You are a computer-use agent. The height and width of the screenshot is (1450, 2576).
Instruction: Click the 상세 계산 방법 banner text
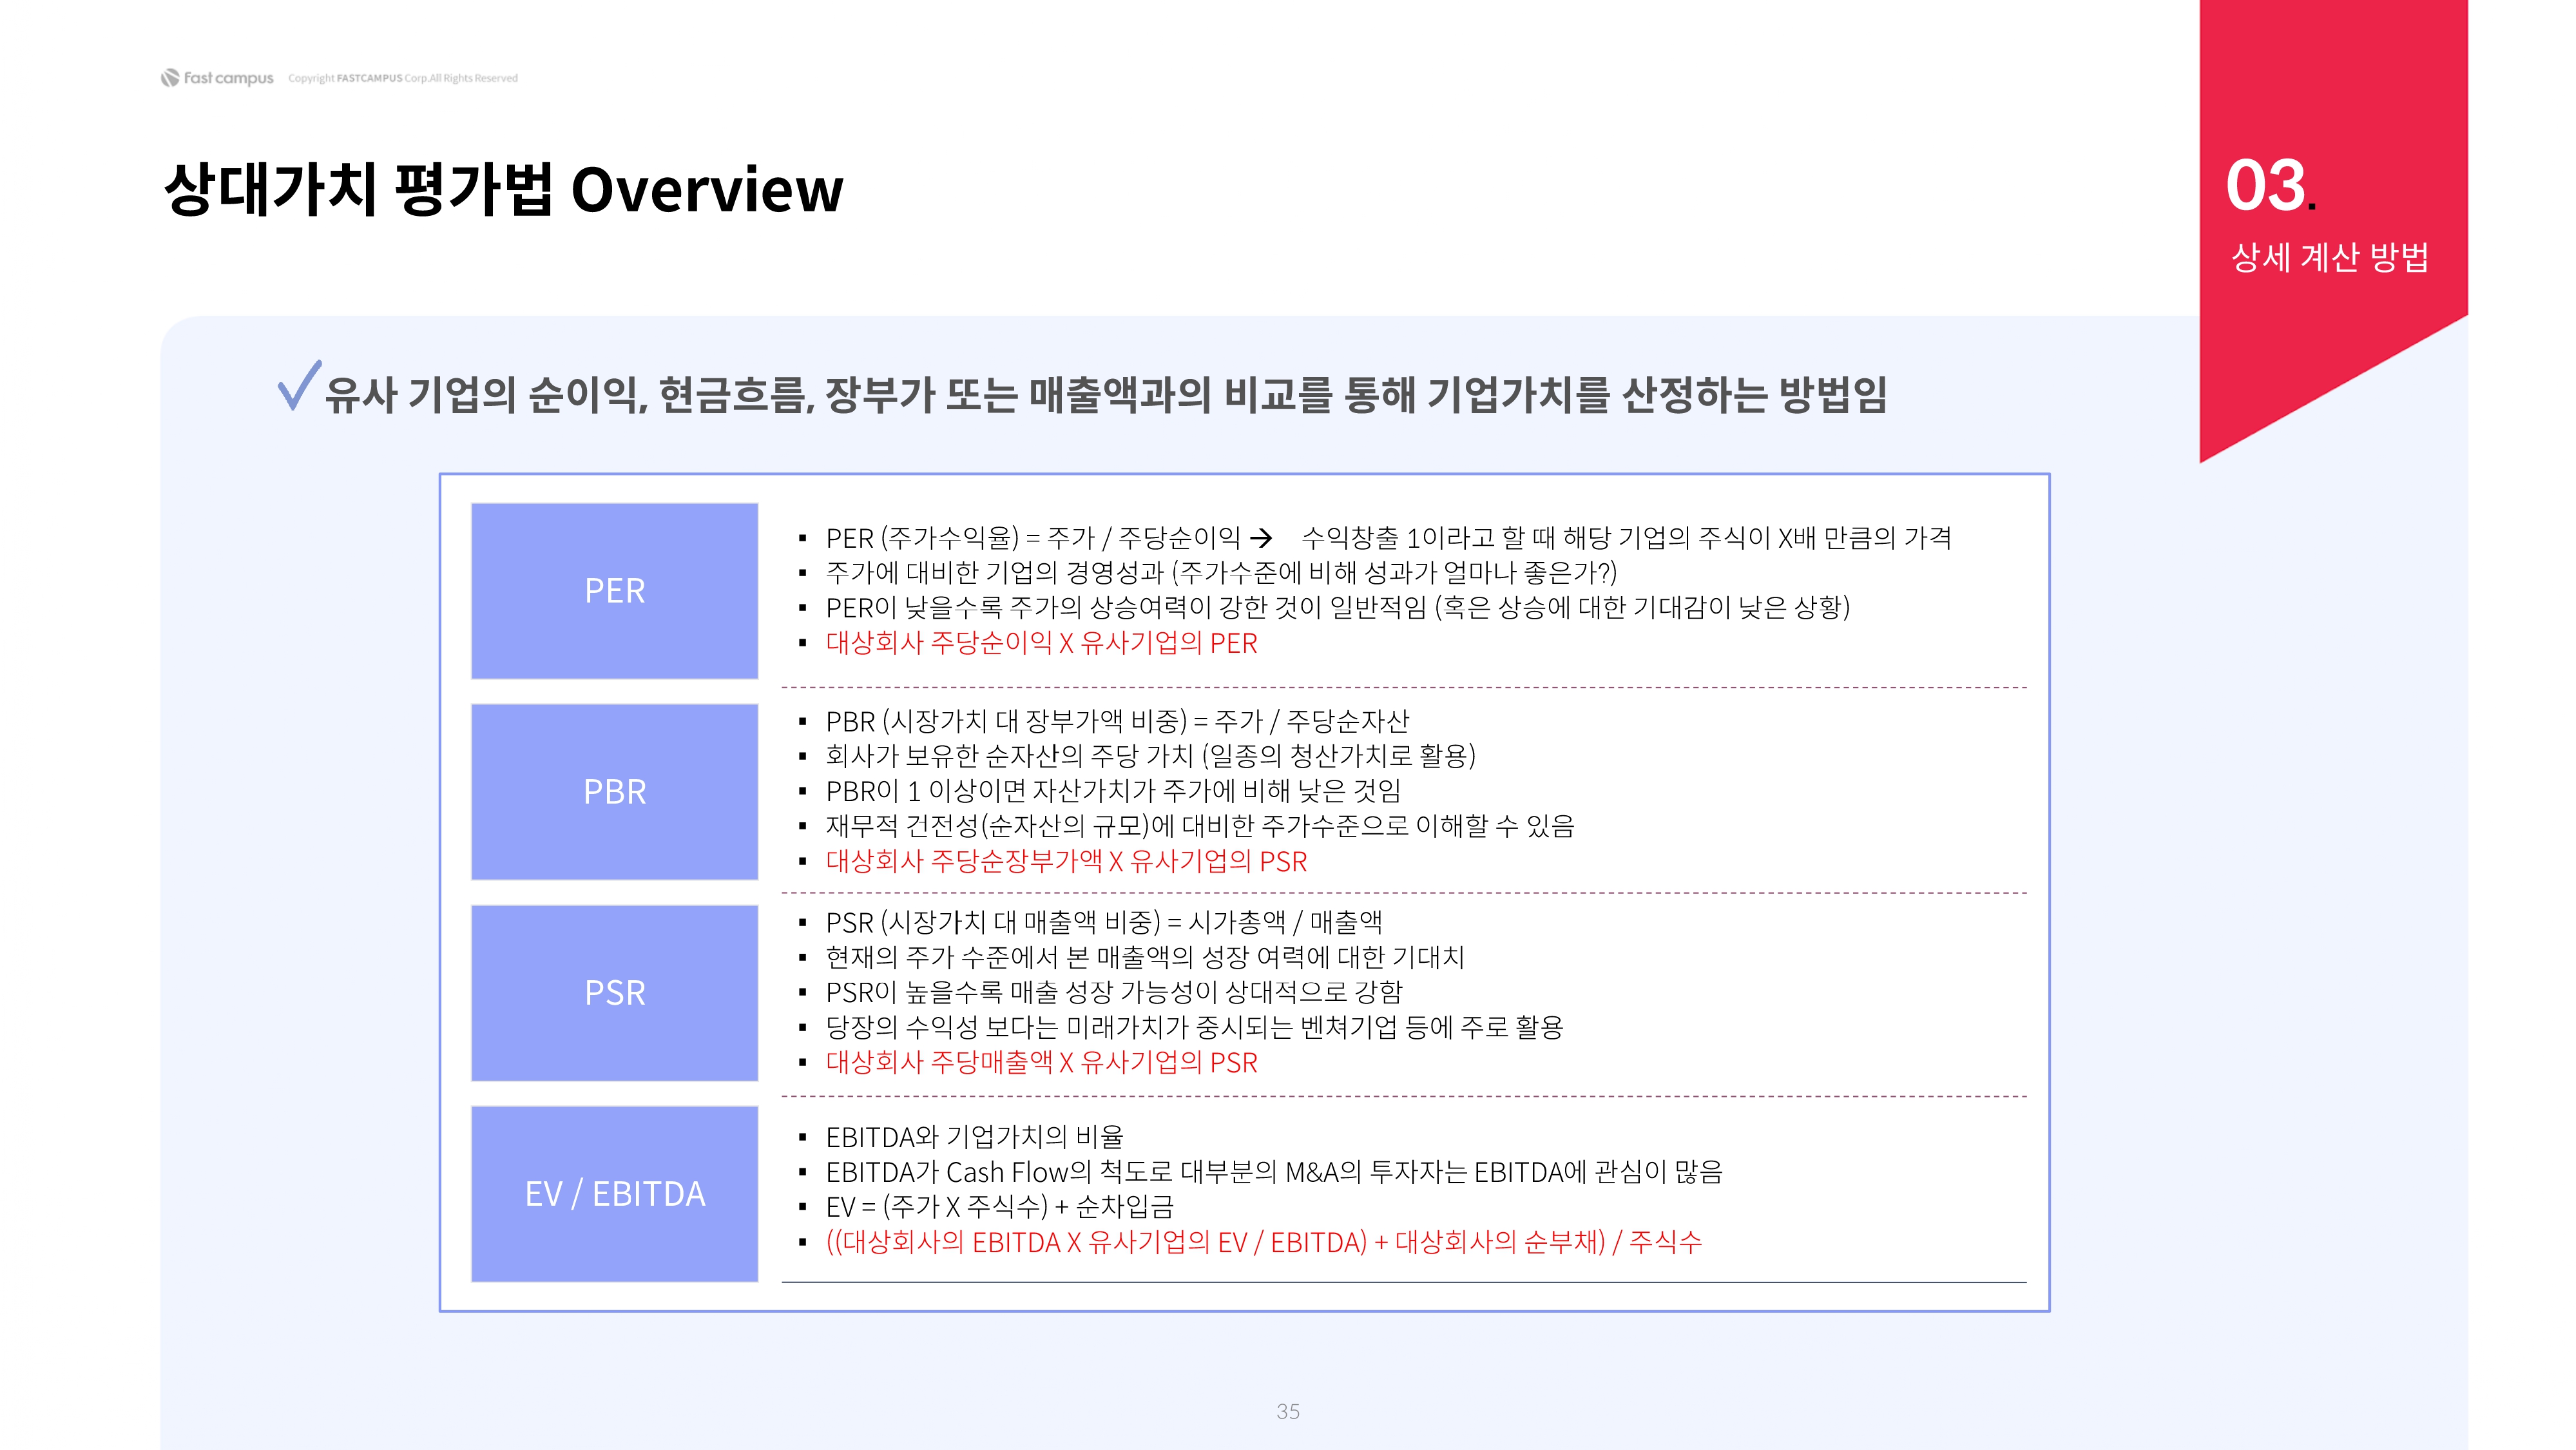pos(2330,258)
